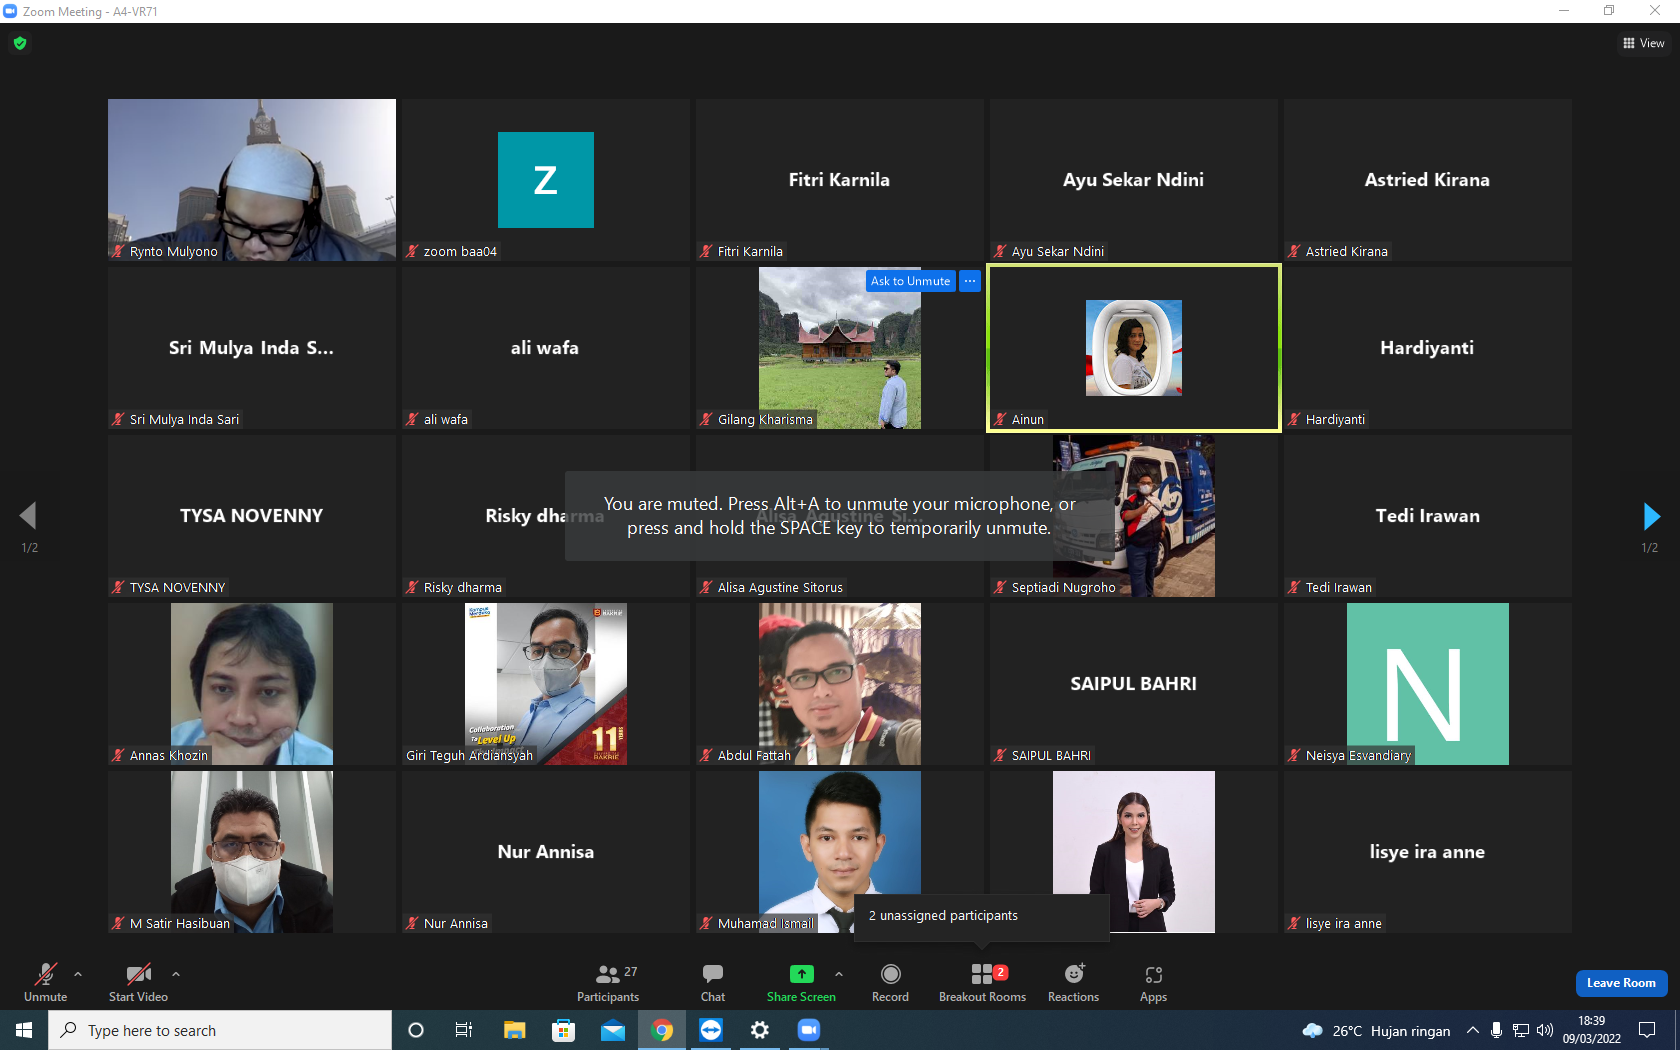Open more options on Gilang Kharisma's tile

(x=970, y=281)
